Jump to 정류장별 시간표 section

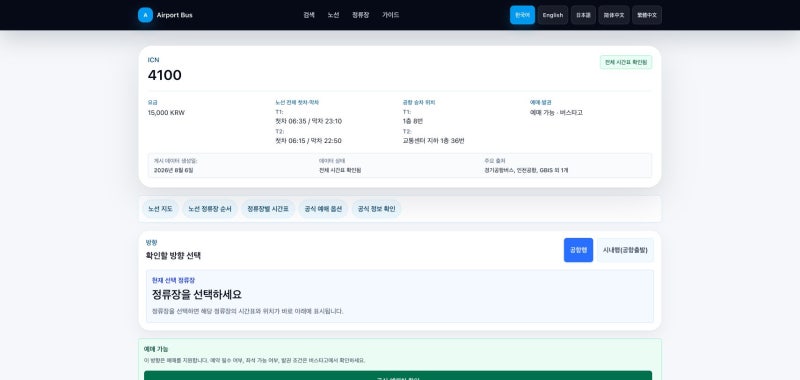click(268, 209)
